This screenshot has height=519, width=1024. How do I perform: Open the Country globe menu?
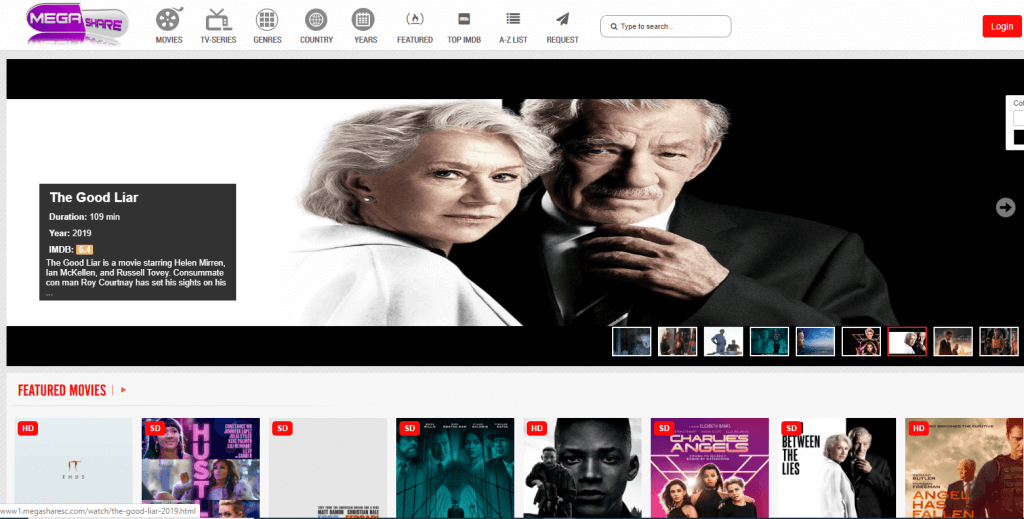(x=316, y=26)
